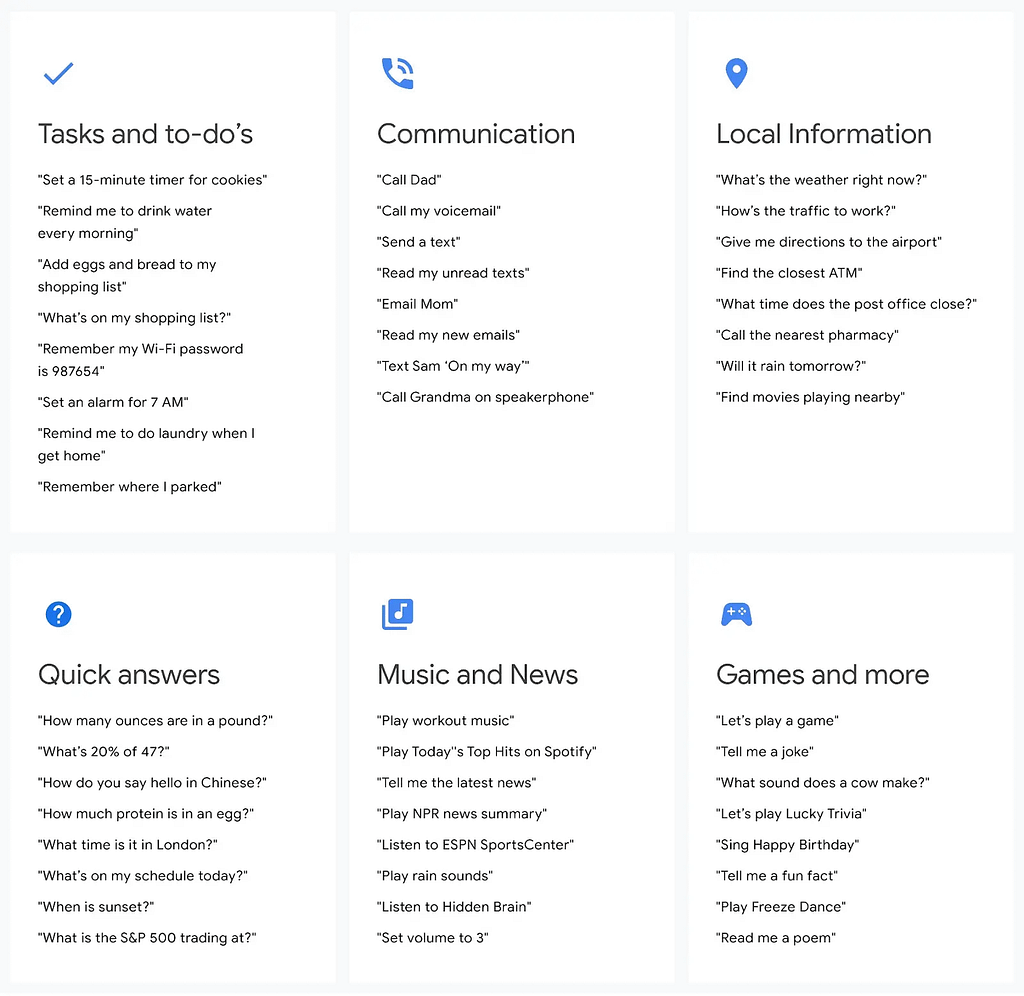
Task: Click "Set an alarm for 7 AM"
Action: 113,402
